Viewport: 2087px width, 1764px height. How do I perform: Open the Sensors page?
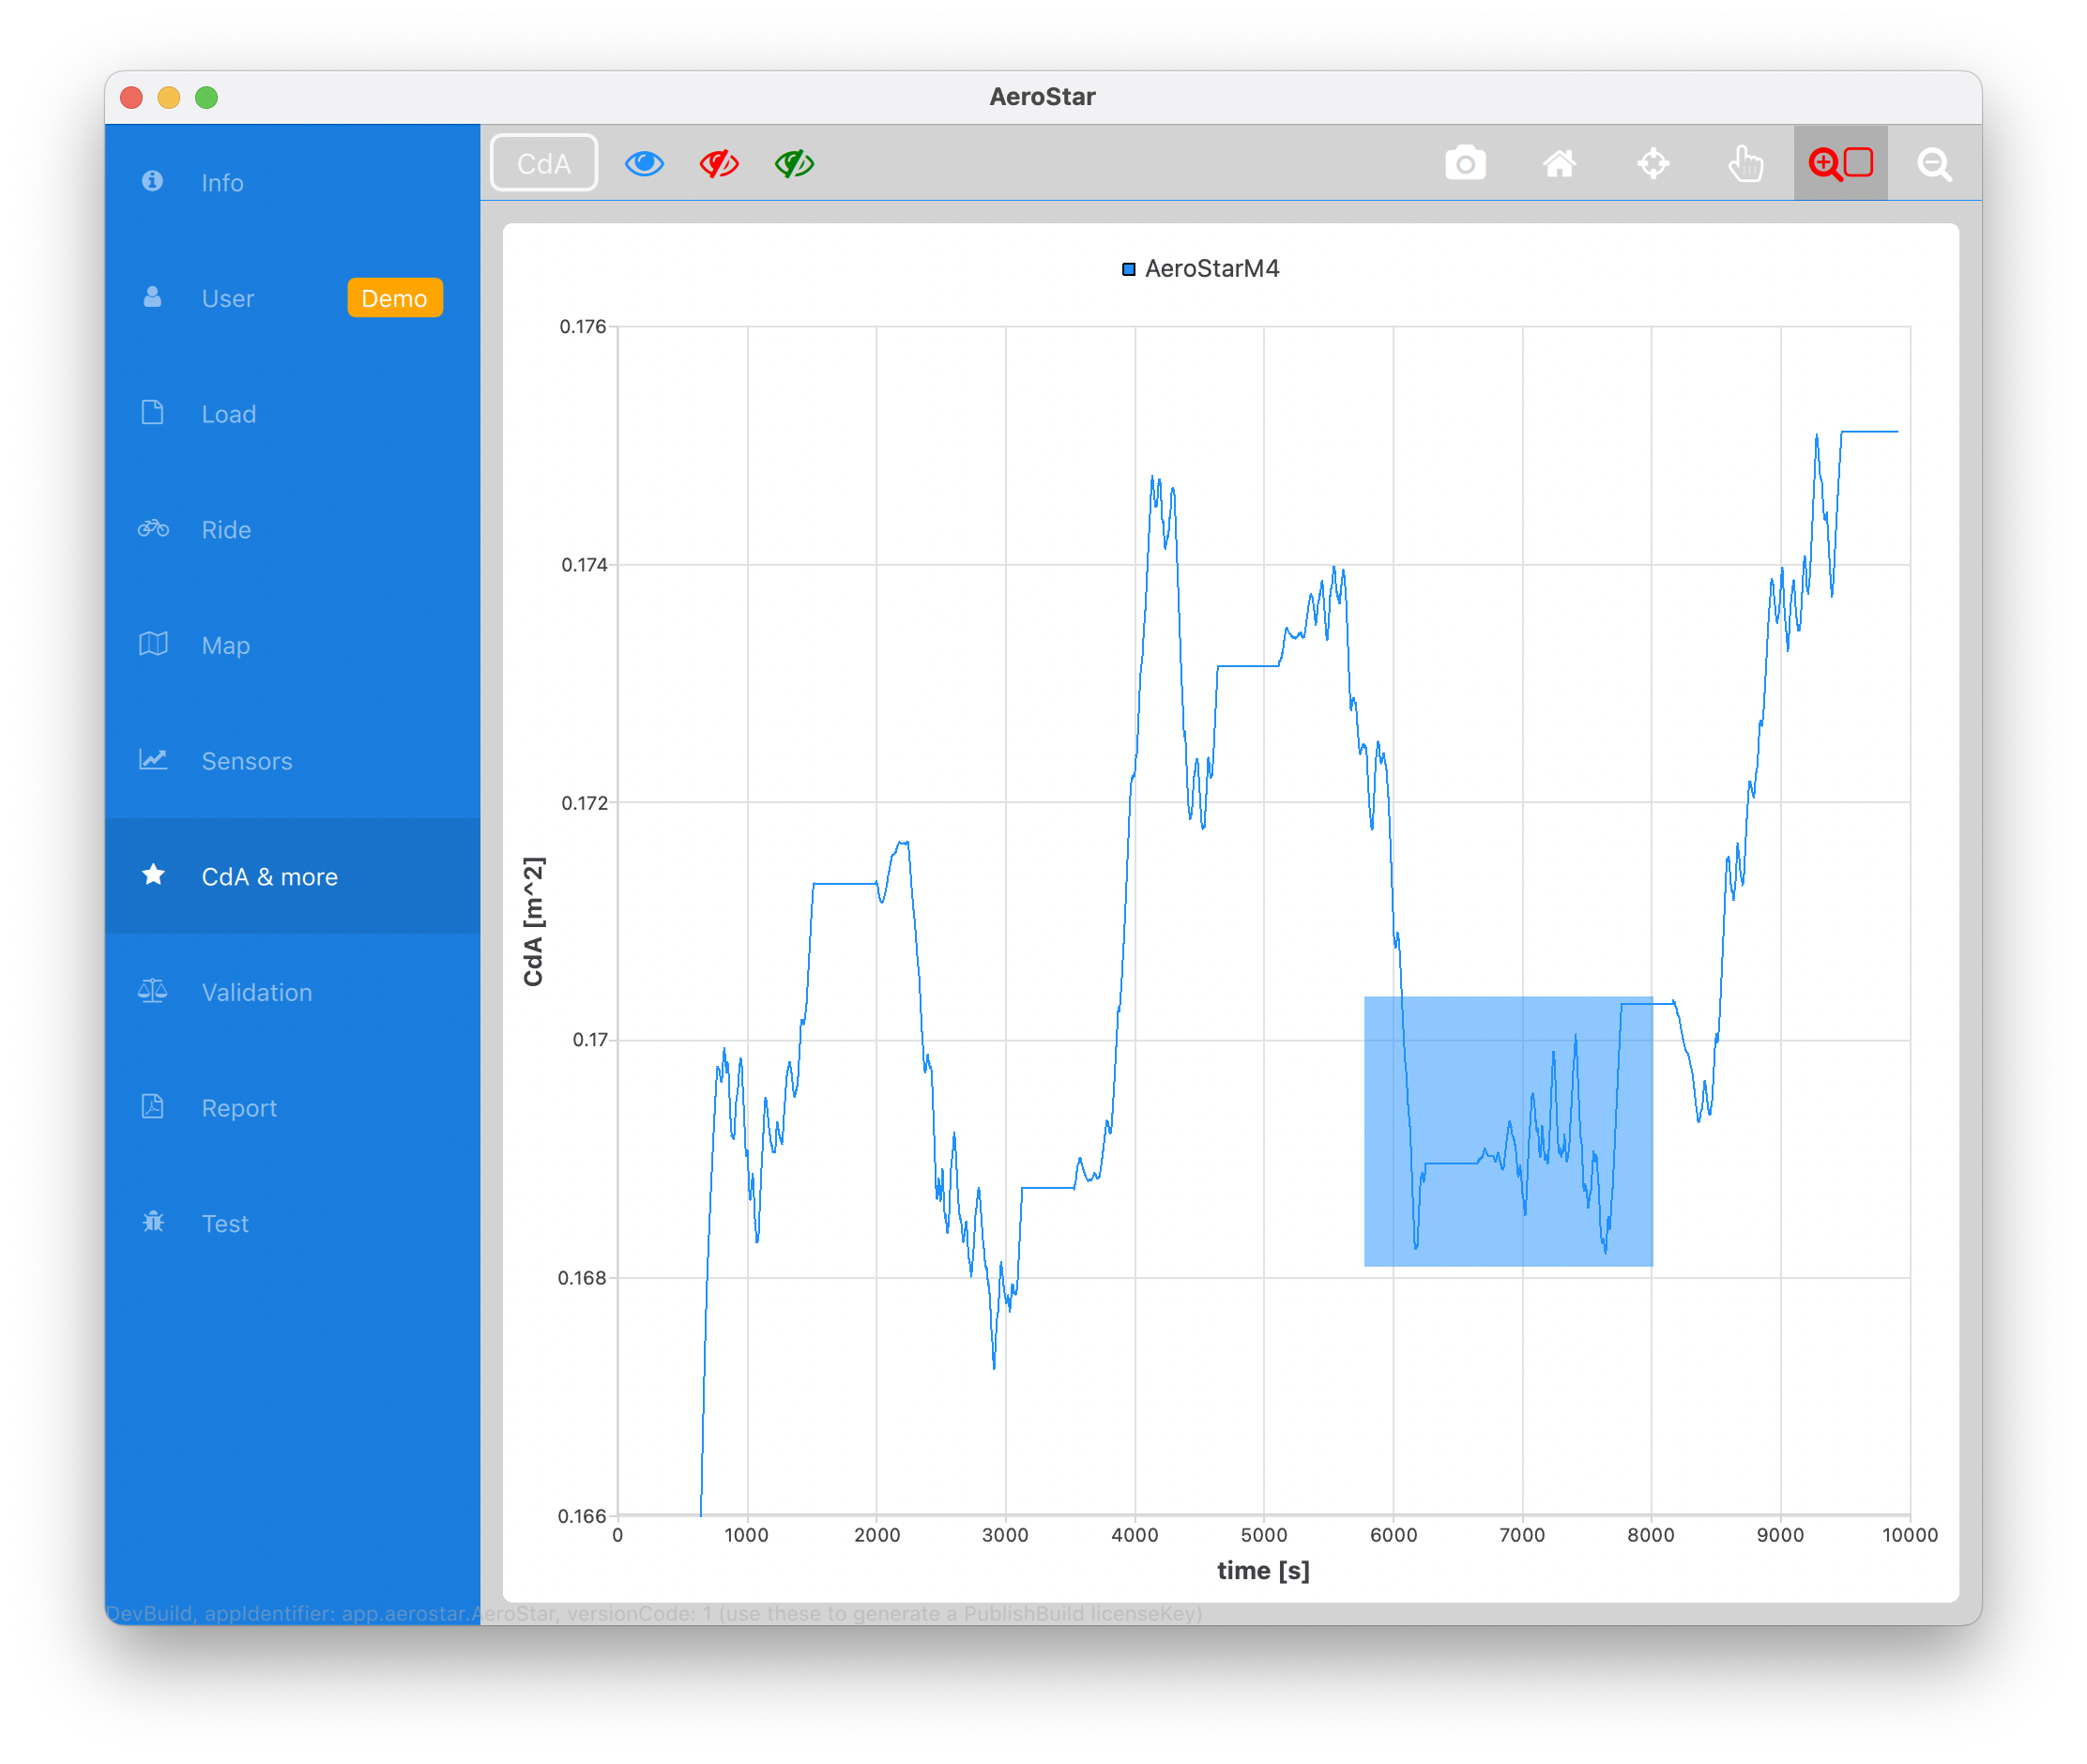[x=246, y=761]
